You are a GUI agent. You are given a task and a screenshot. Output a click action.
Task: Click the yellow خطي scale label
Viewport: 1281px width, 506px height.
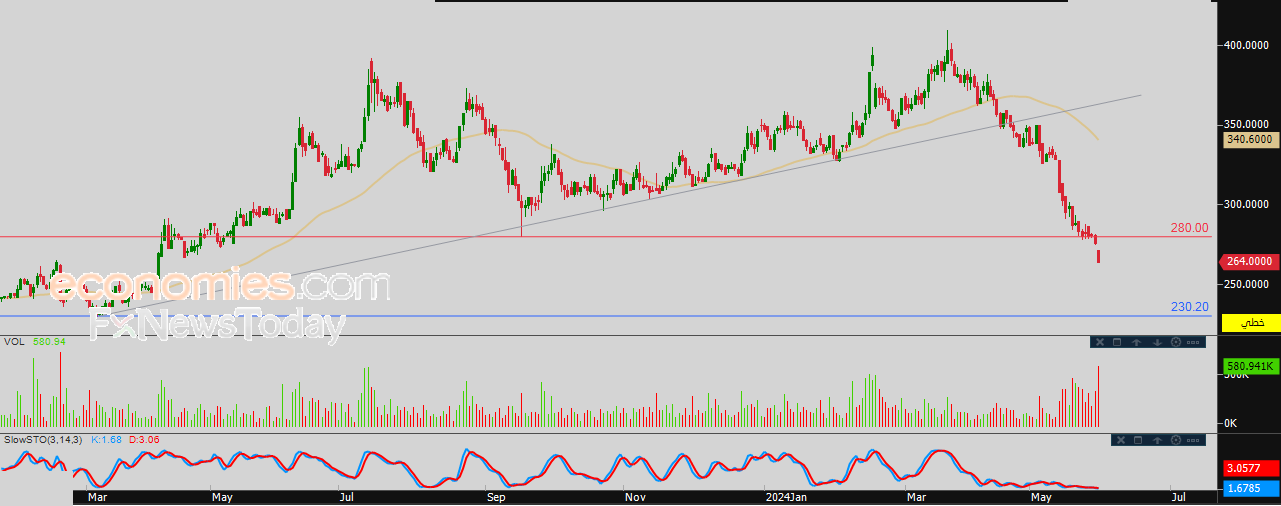coord(1251,323)
